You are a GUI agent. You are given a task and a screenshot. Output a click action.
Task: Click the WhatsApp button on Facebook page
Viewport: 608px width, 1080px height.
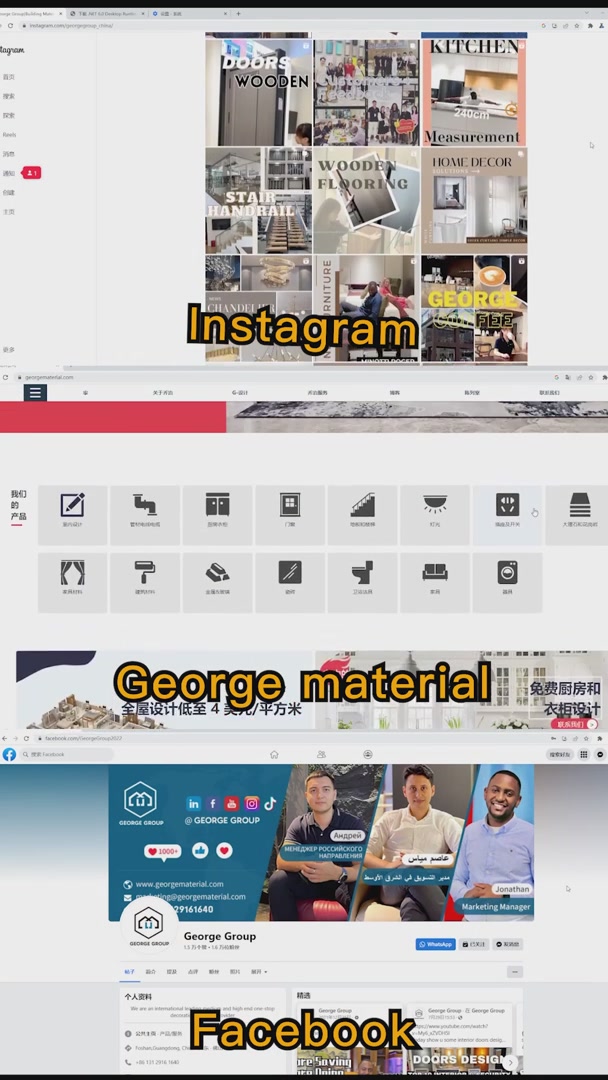(x=436, y=944)
